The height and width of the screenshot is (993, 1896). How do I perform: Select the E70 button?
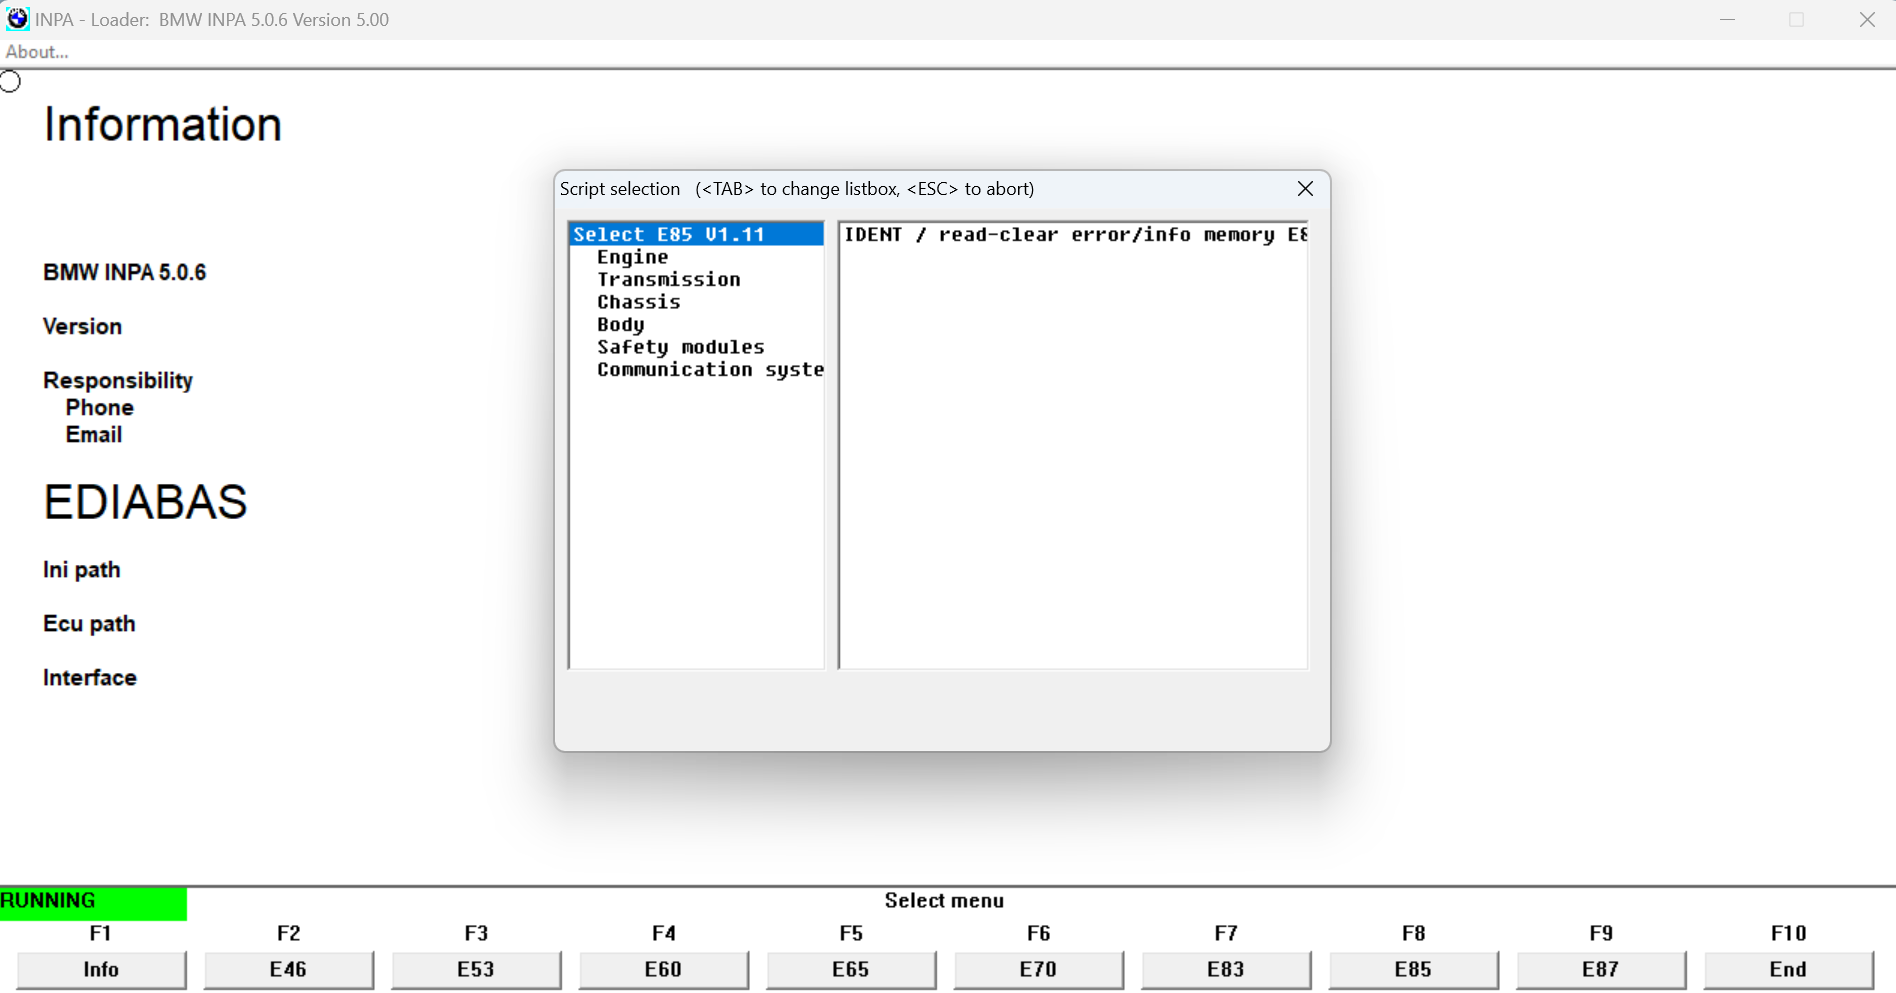point(1038,969)
